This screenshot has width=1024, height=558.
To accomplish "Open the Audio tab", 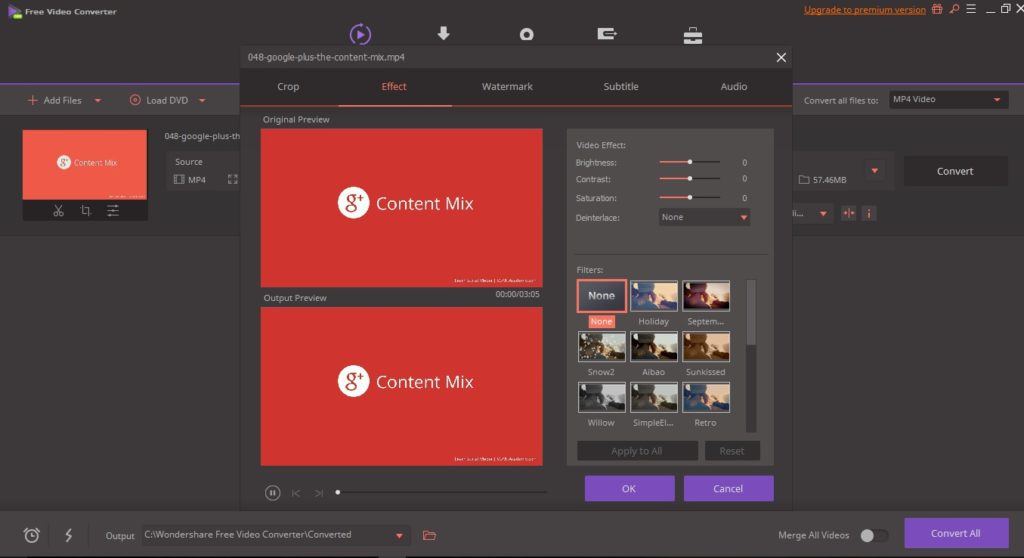I will coord(733,86).
